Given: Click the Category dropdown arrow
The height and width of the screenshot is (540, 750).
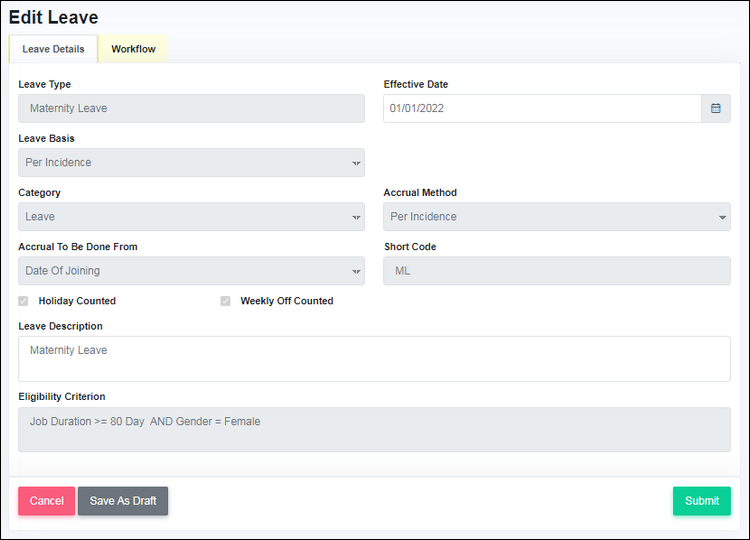Looking at the screenshot, I should 356,217.
